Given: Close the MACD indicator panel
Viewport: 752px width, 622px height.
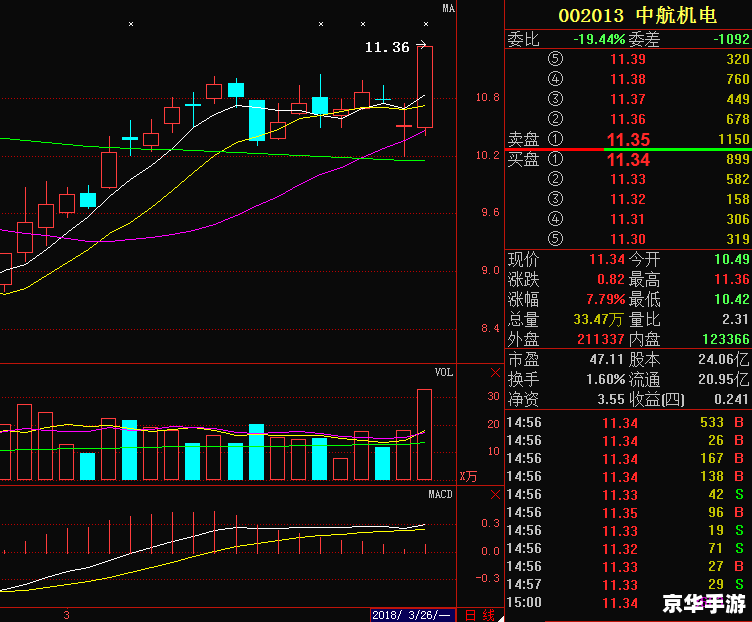Looking at the screenshot, I should point(495,494).
